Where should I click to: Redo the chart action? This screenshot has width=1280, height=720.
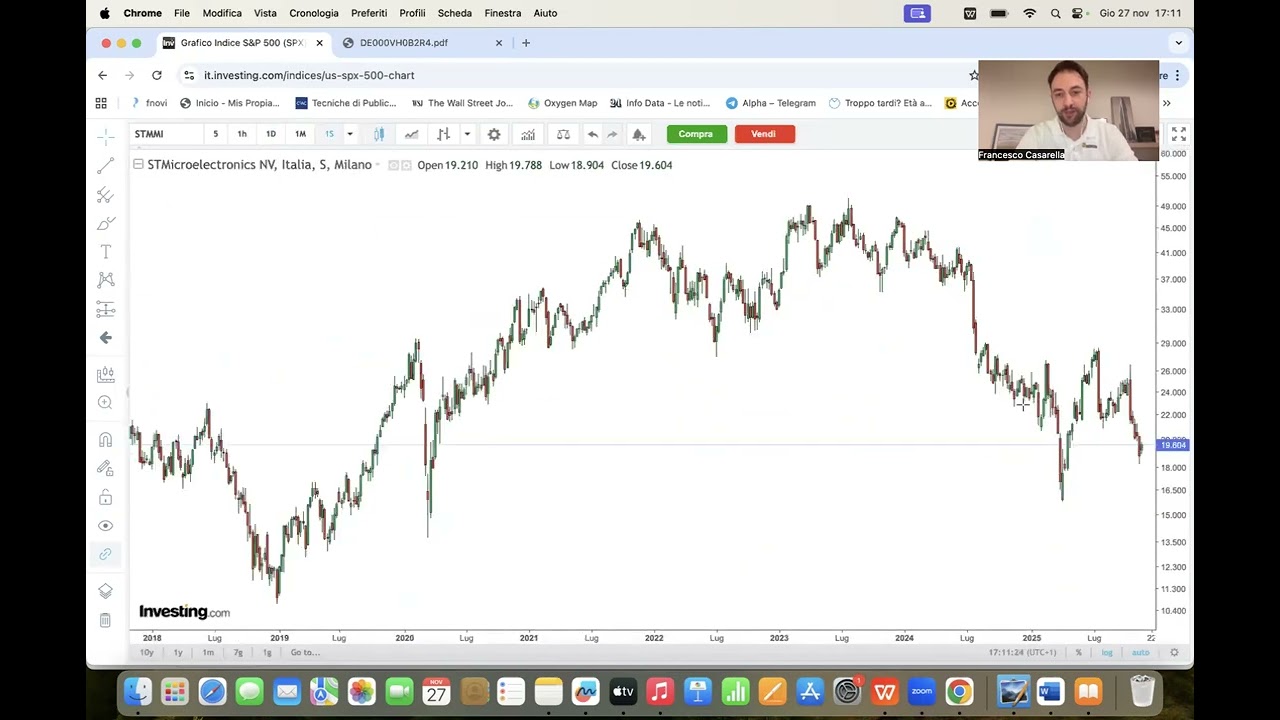click(x=612, y=134)
